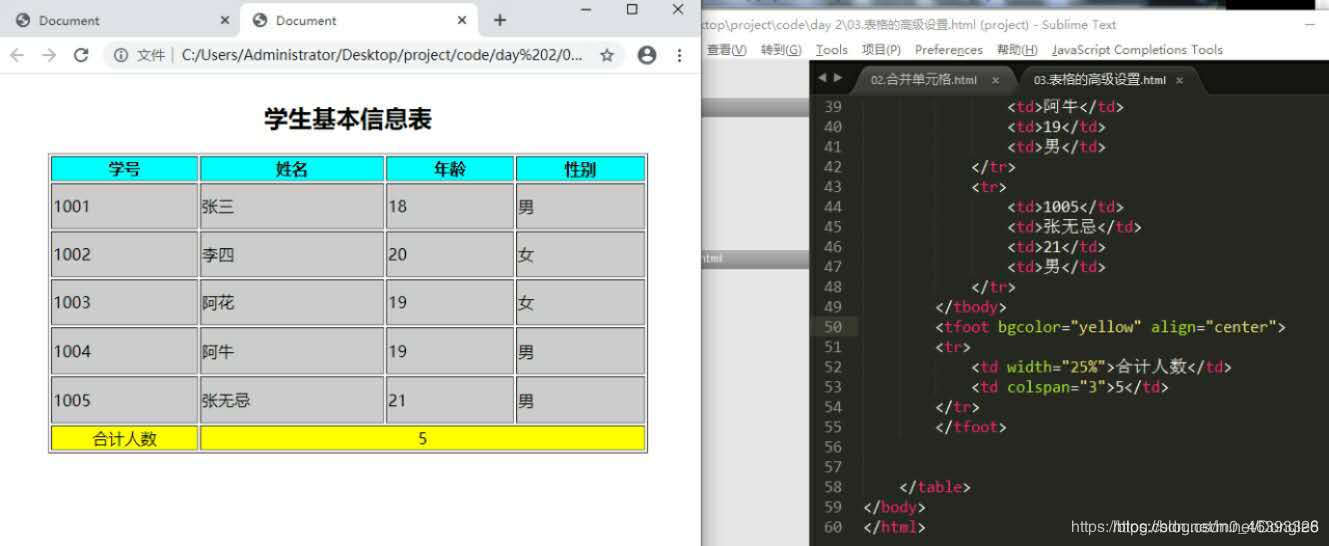Click the 张无忌 code line in Sublime
1329x546 pixels.
pos(1074,227)
